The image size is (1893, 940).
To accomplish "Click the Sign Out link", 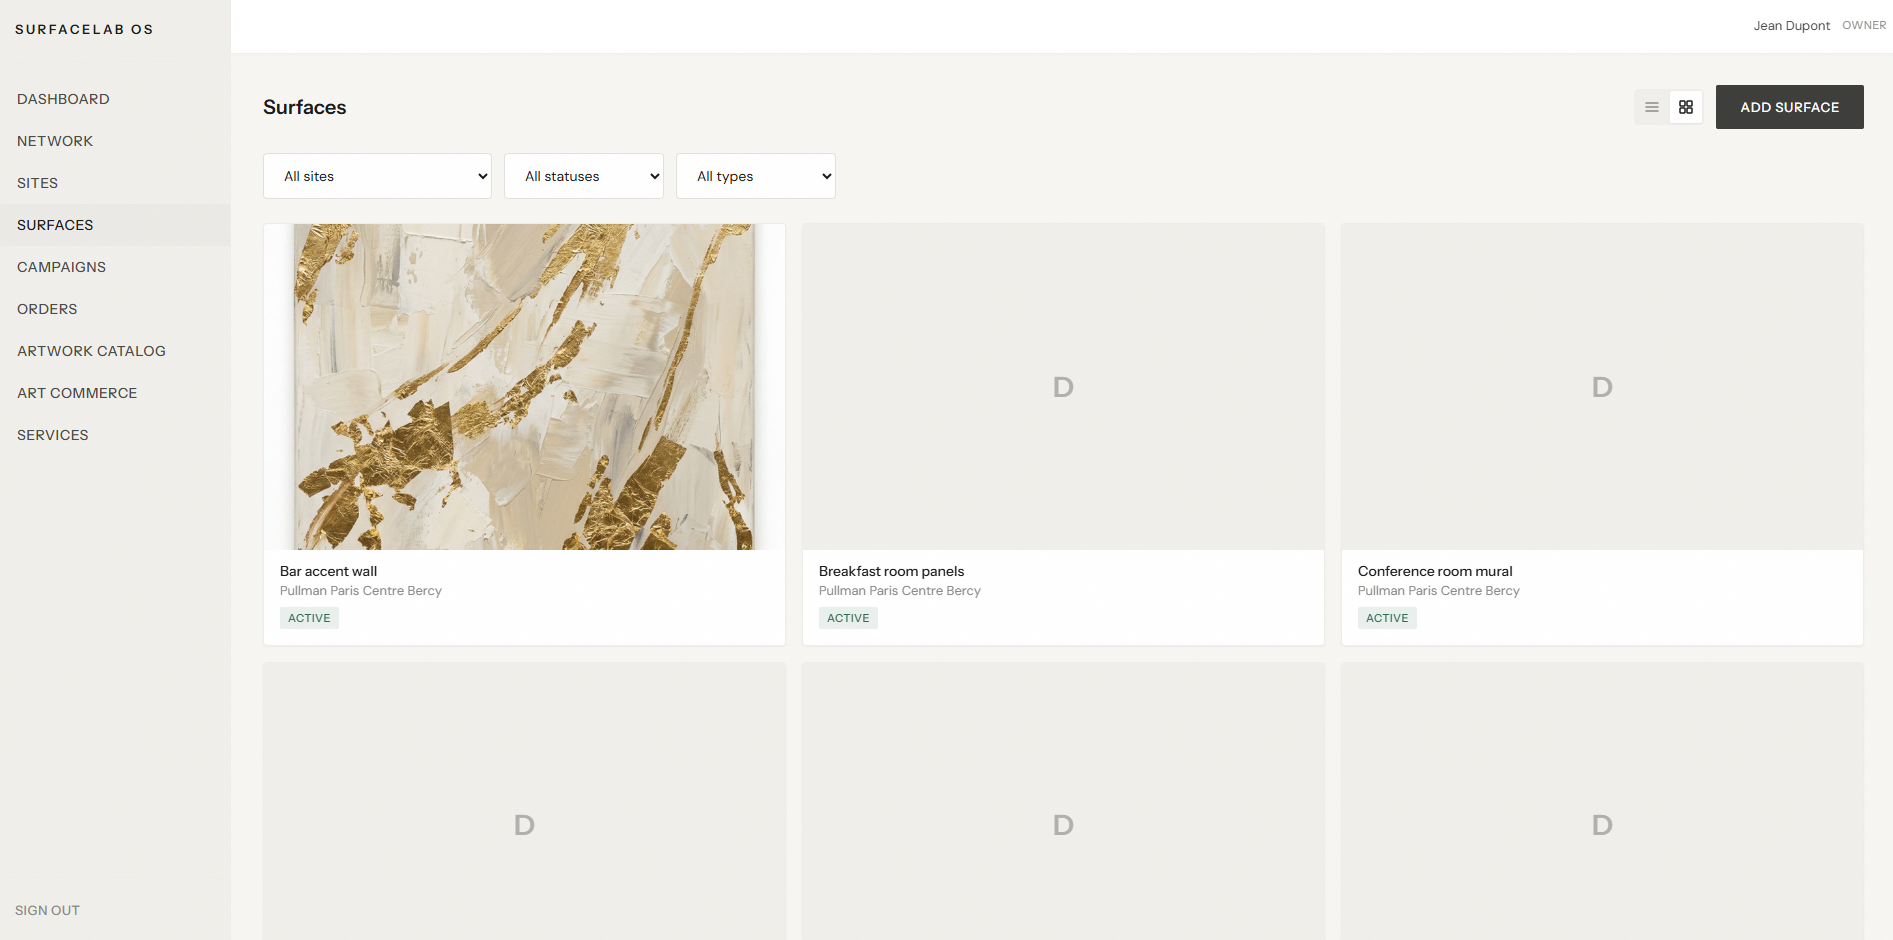I will point(47,910).
